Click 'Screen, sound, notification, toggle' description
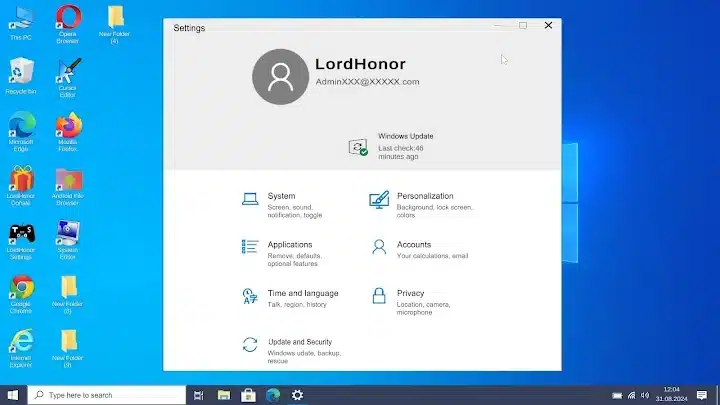The image size is (720, 405). [295, 211]
